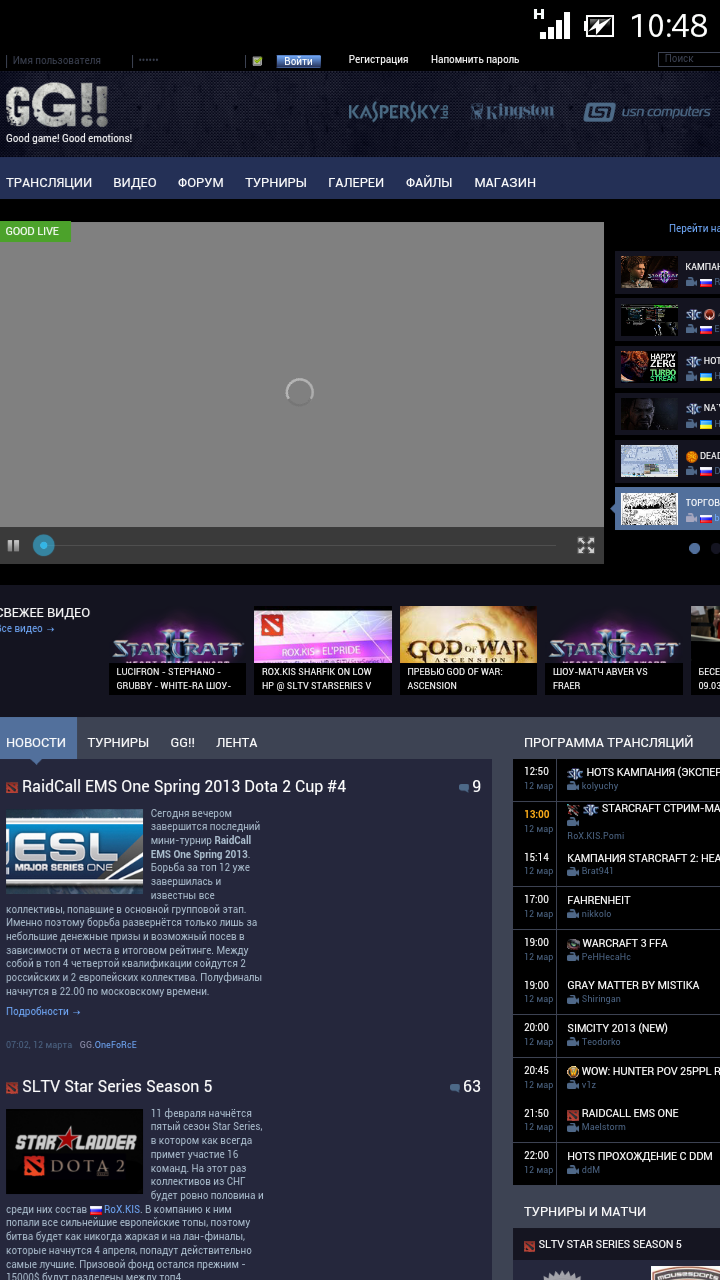Open the Галереи menu item
Image resolution: width=720 pixels, height=1280 pixels.
point(356,183)
